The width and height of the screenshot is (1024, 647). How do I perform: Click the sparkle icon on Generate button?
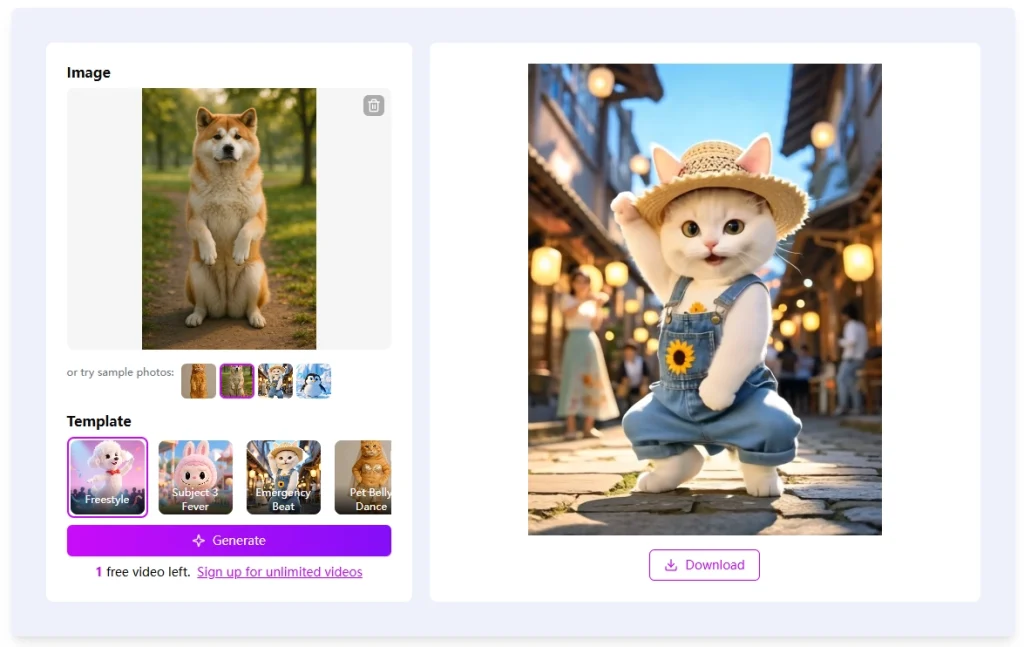tap(199, 541)
